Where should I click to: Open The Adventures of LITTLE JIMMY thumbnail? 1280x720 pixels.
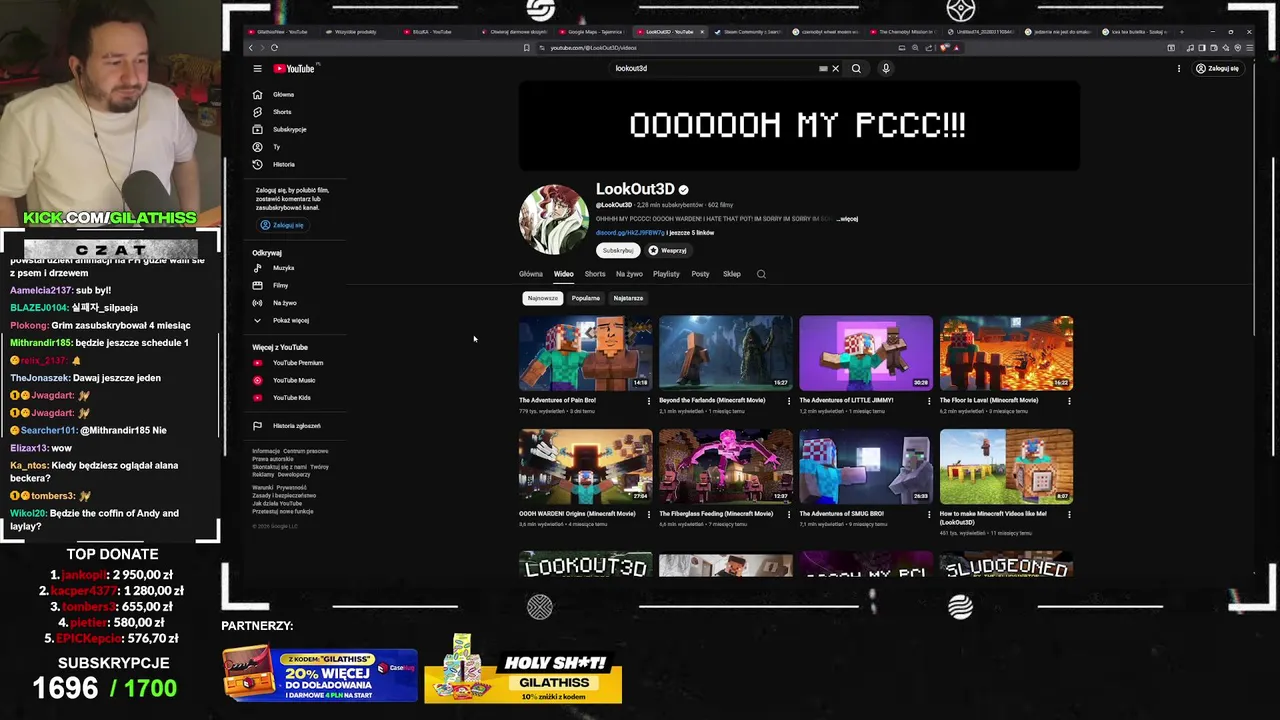pos(866,353)
